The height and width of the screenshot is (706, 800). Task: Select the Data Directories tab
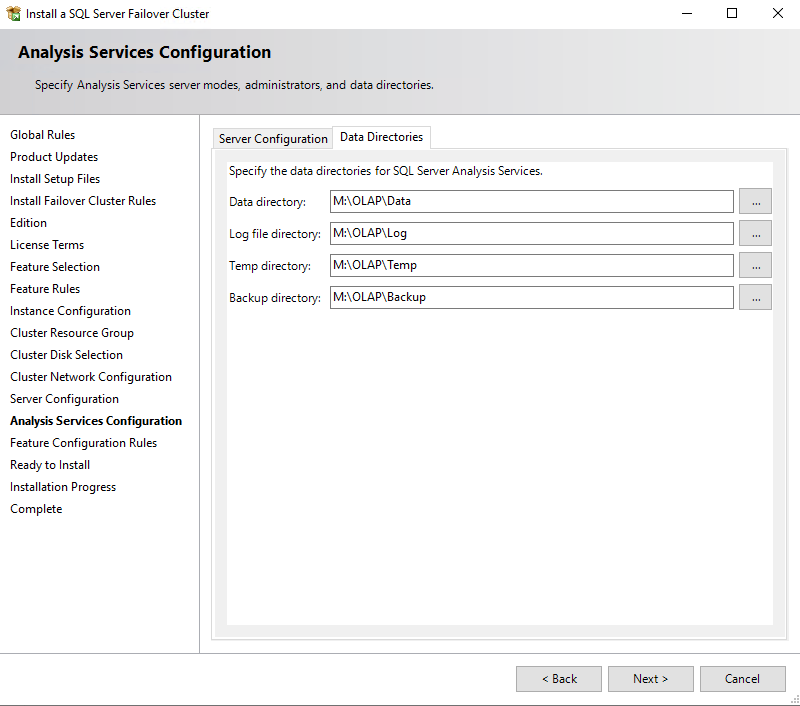(x=381, y=137)
